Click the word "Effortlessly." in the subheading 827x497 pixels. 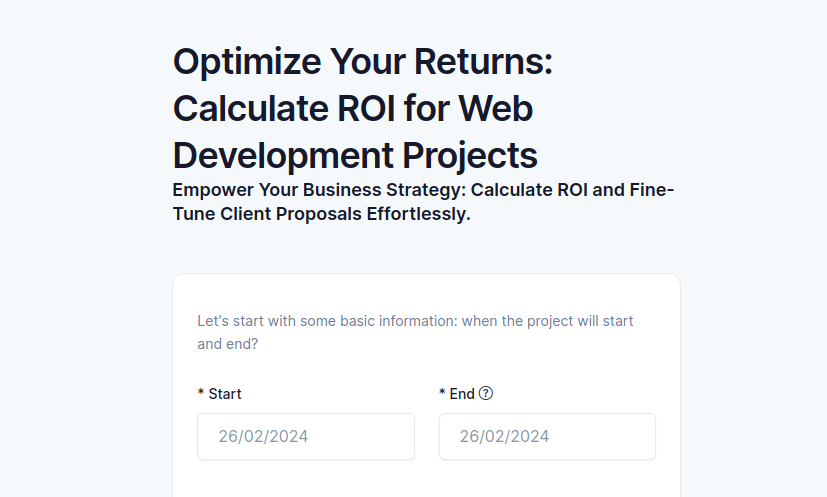click(418, 214)
